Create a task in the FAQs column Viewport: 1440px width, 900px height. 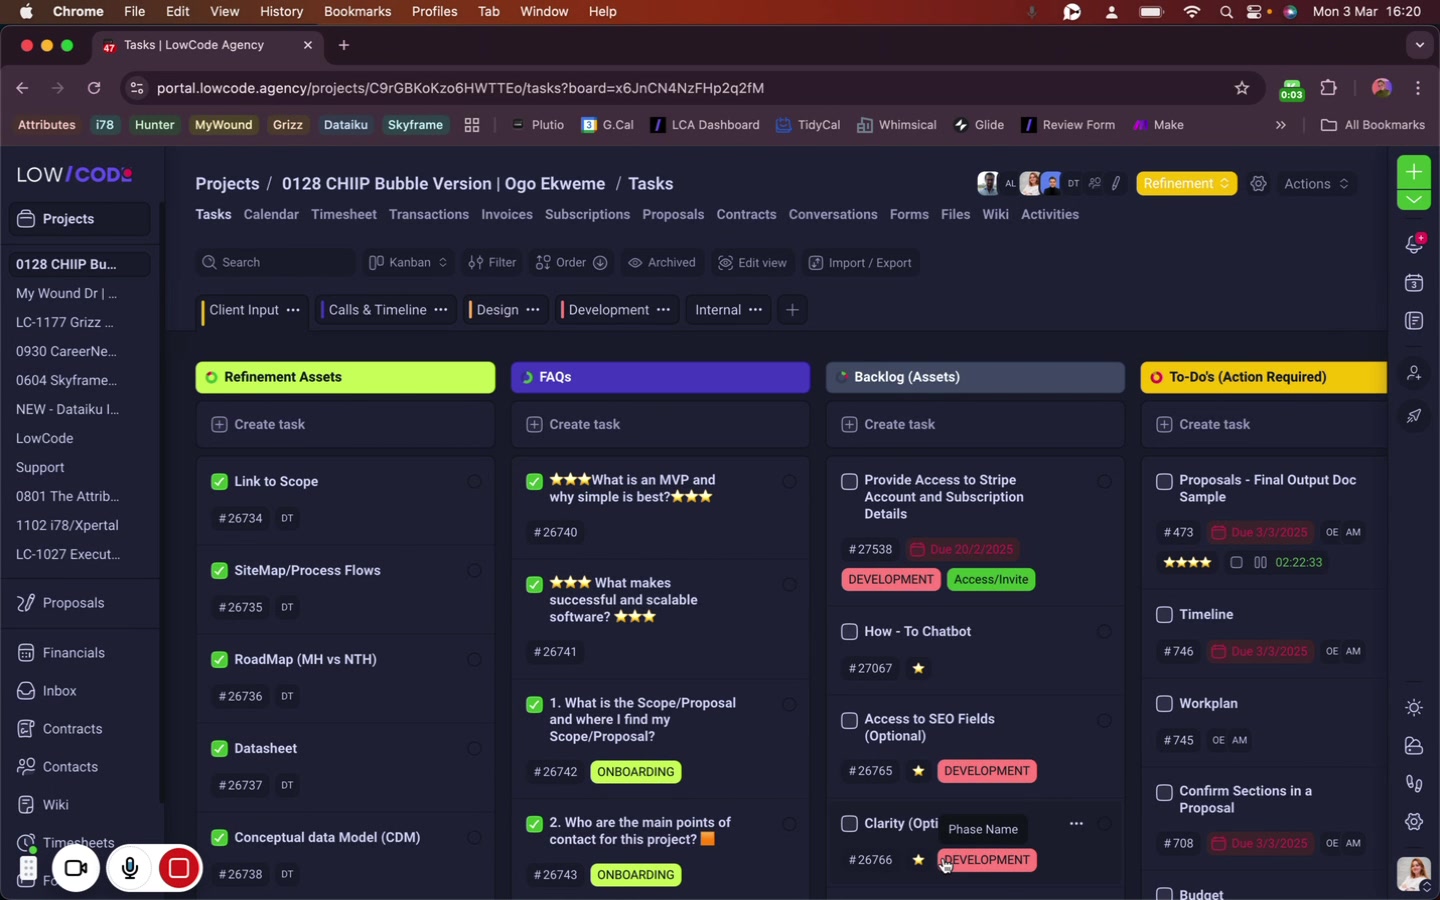click(584, 425)
